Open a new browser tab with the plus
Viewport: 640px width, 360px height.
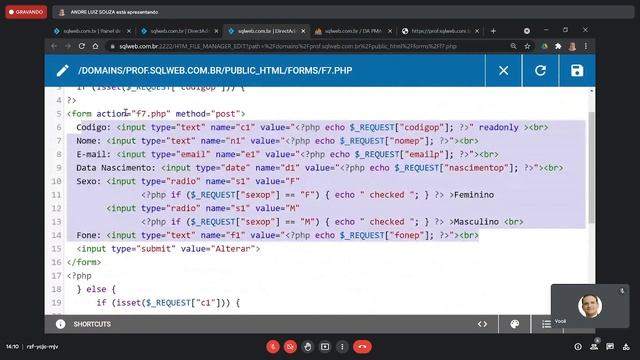pos(493,31)
